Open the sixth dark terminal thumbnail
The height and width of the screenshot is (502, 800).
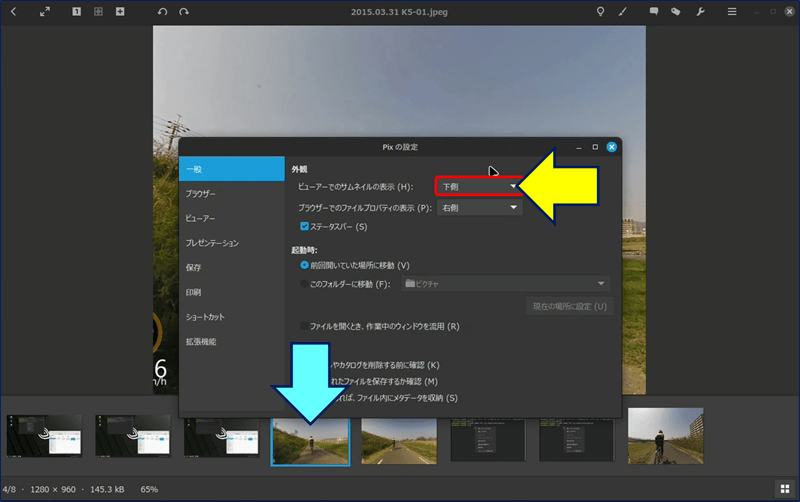[x=488, y=440]
